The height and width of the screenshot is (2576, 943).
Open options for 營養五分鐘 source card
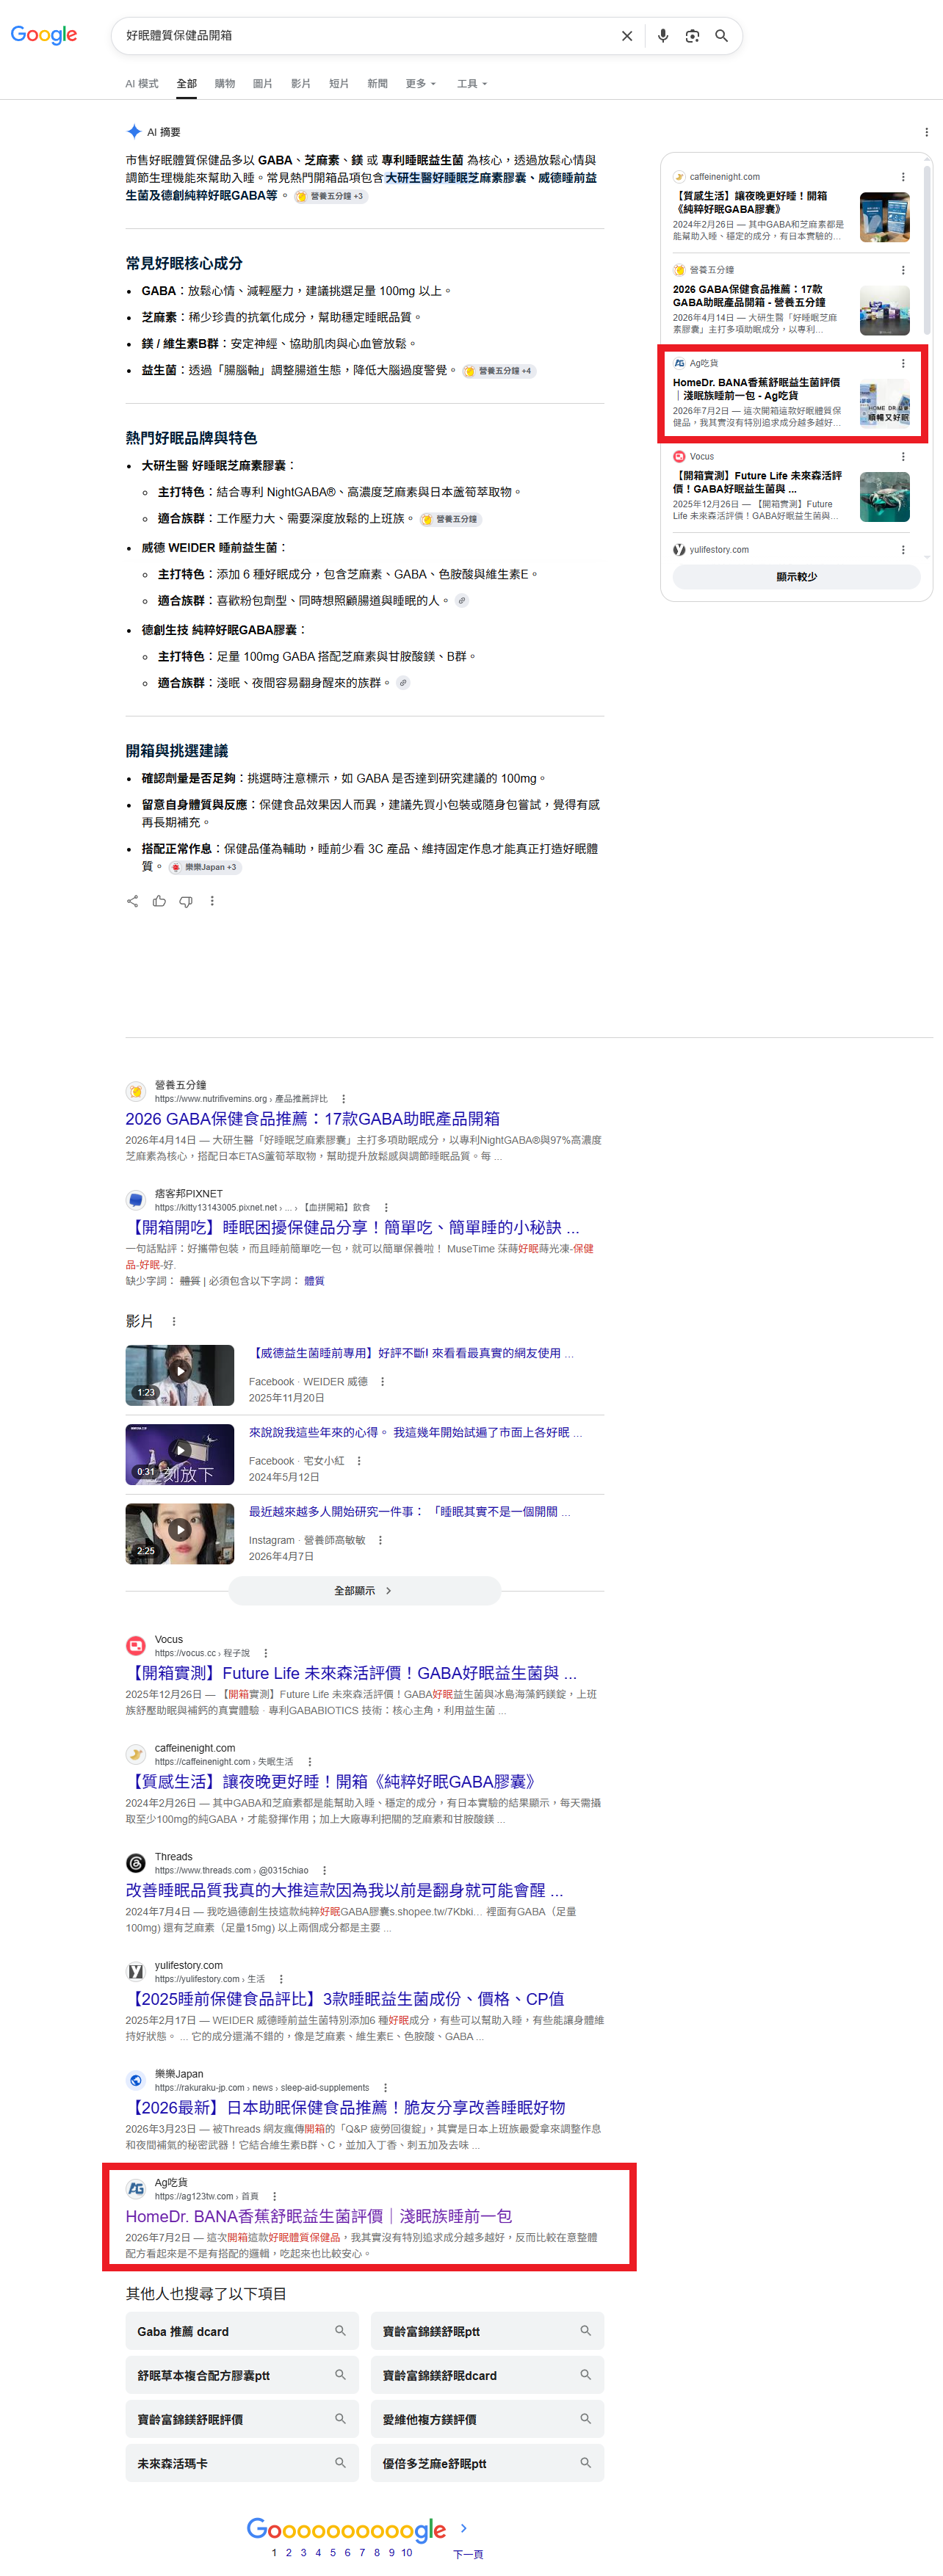[x=903, y=270]
